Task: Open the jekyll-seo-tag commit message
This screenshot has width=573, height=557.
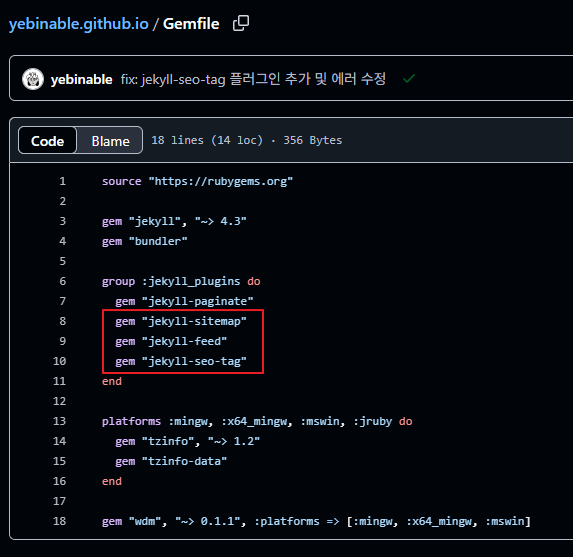Action: 253,79
